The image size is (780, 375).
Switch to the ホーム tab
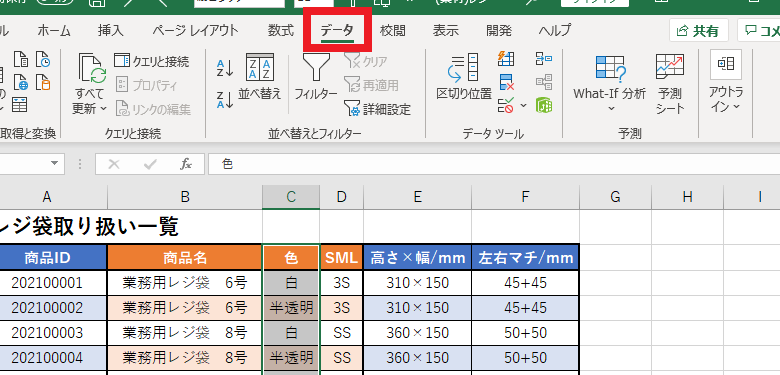[x=54, y=31]
